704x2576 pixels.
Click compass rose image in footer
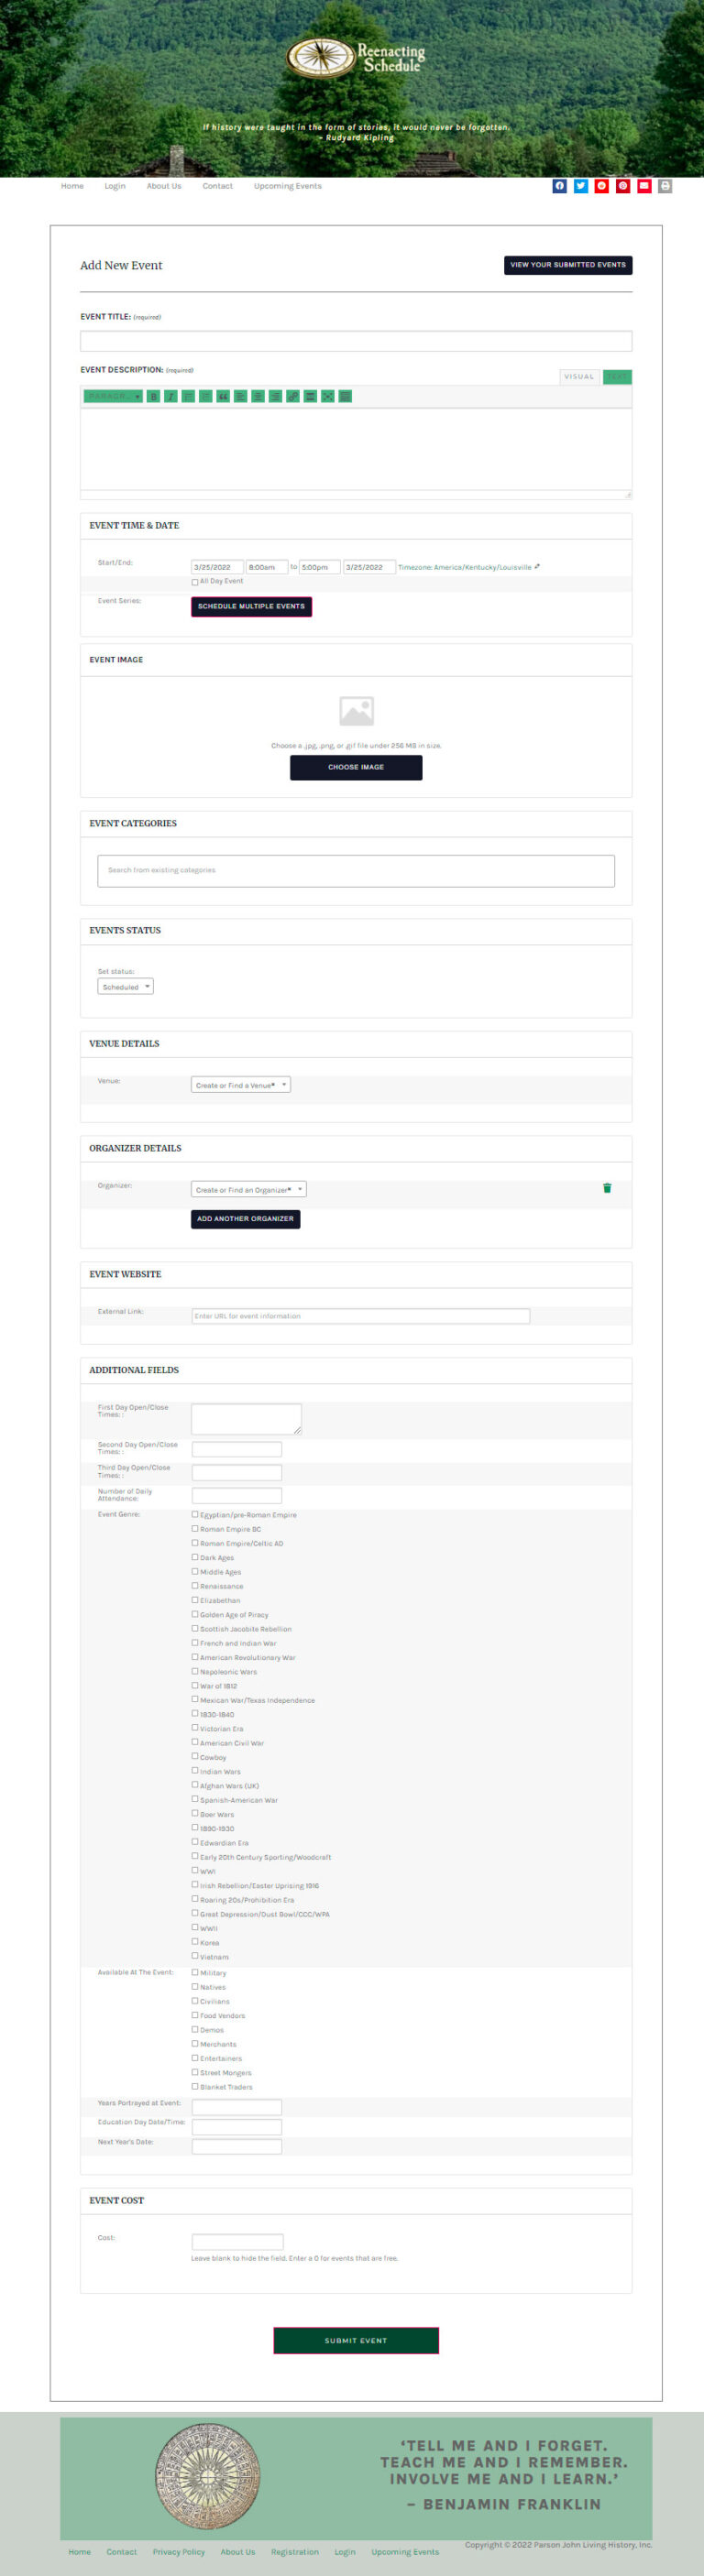pyautogui.click(x=208, y=2476)
